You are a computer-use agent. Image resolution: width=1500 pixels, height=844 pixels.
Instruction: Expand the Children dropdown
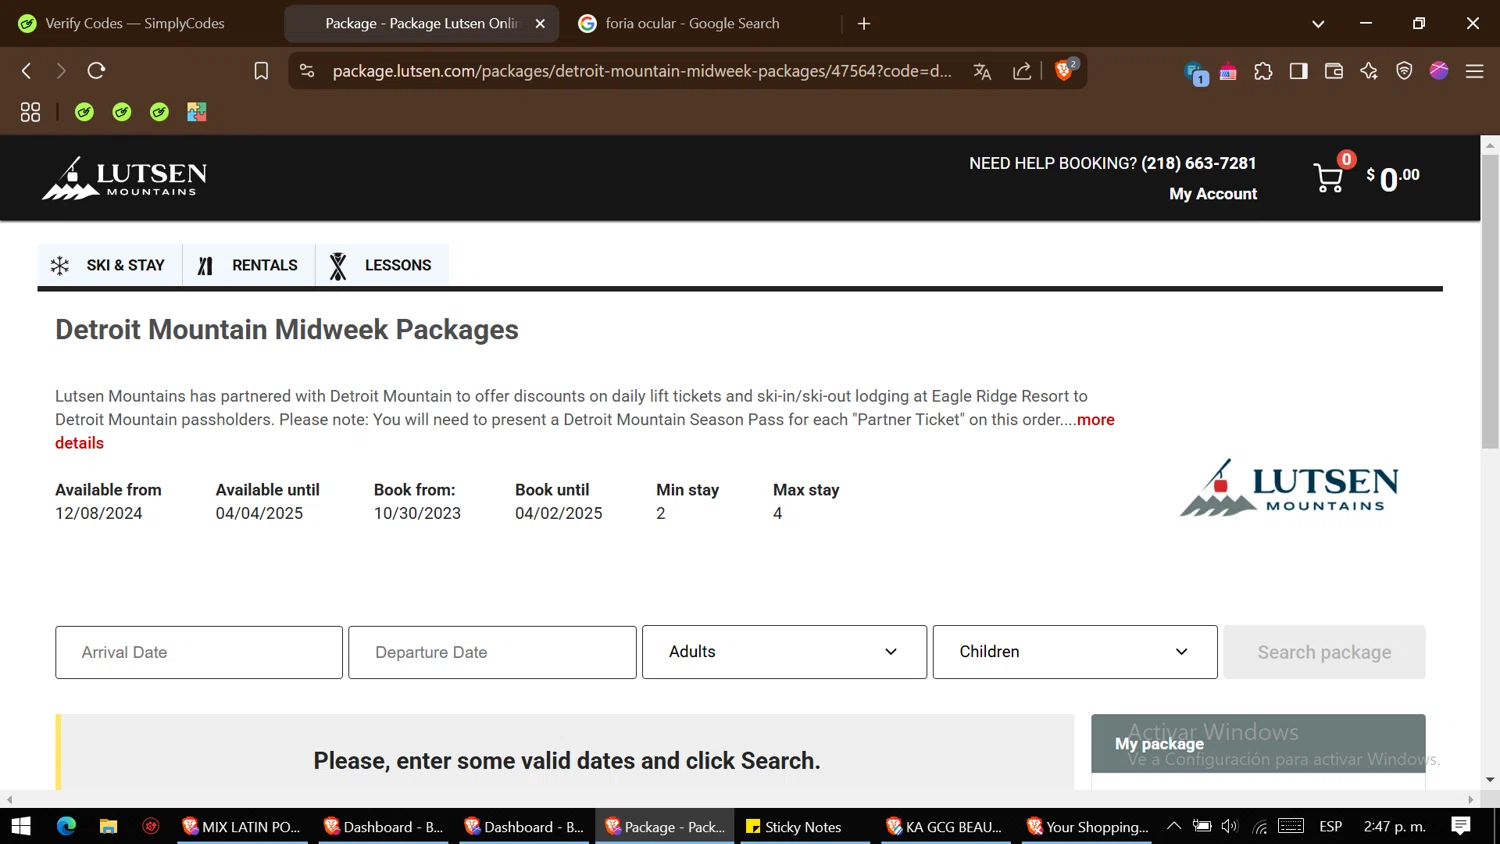click(x=1075, y=652)
